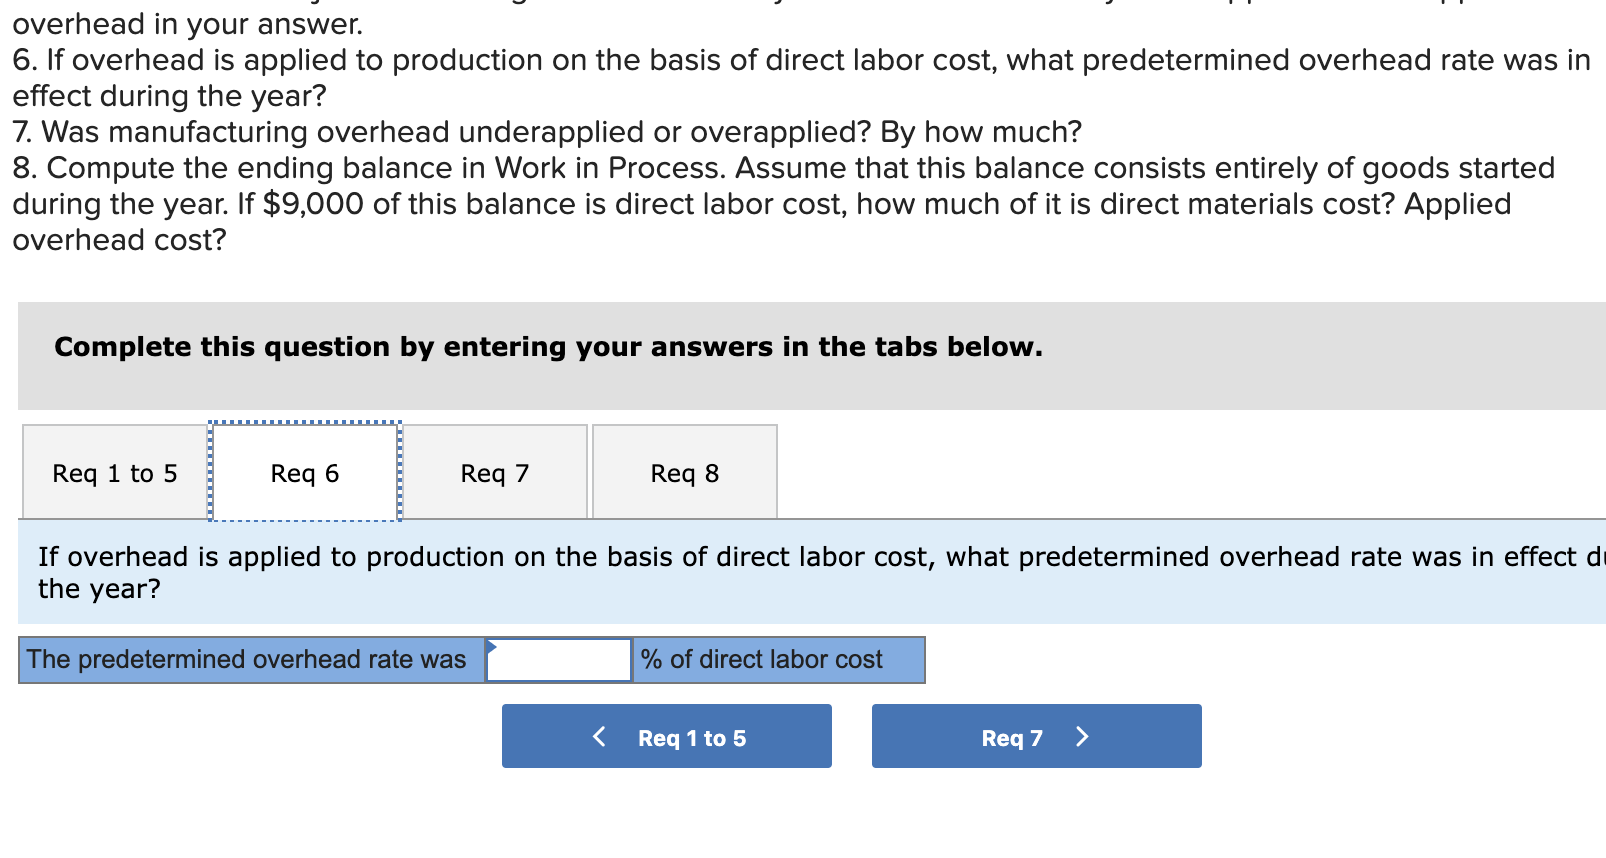Screen dimensions: 1606x858
Task: Select the currently active Req 6 tab
Action: [303, 472]
